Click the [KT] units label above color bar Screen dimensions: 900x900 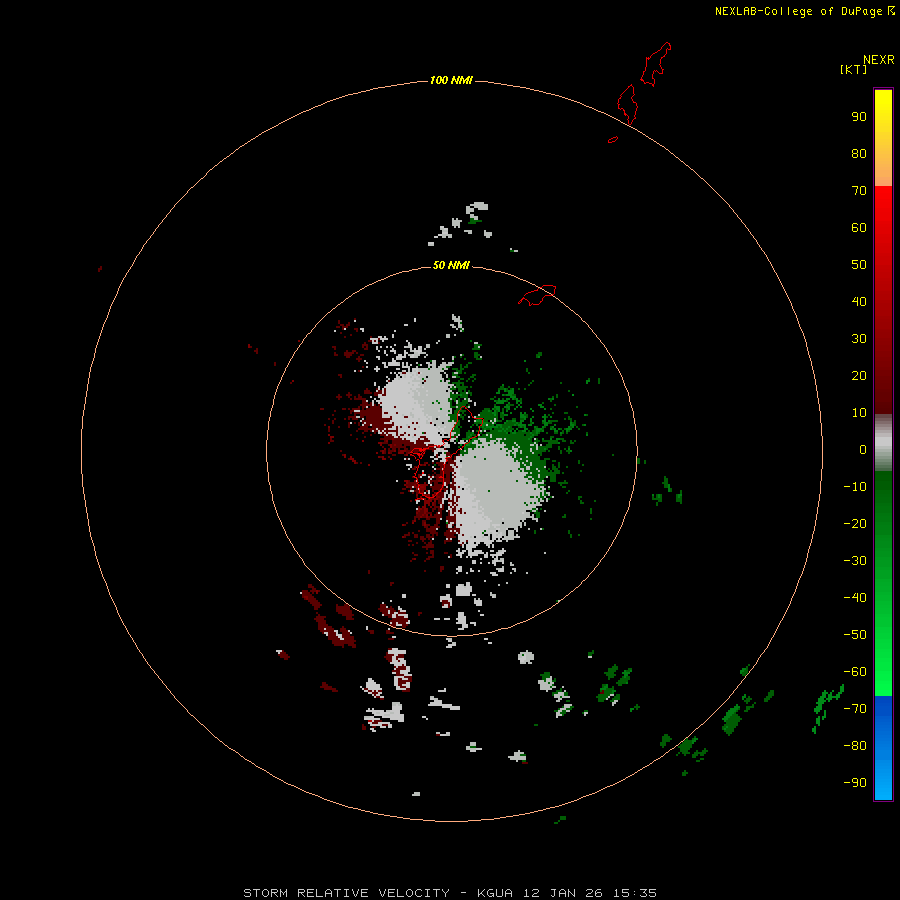(x=853, y=69)
